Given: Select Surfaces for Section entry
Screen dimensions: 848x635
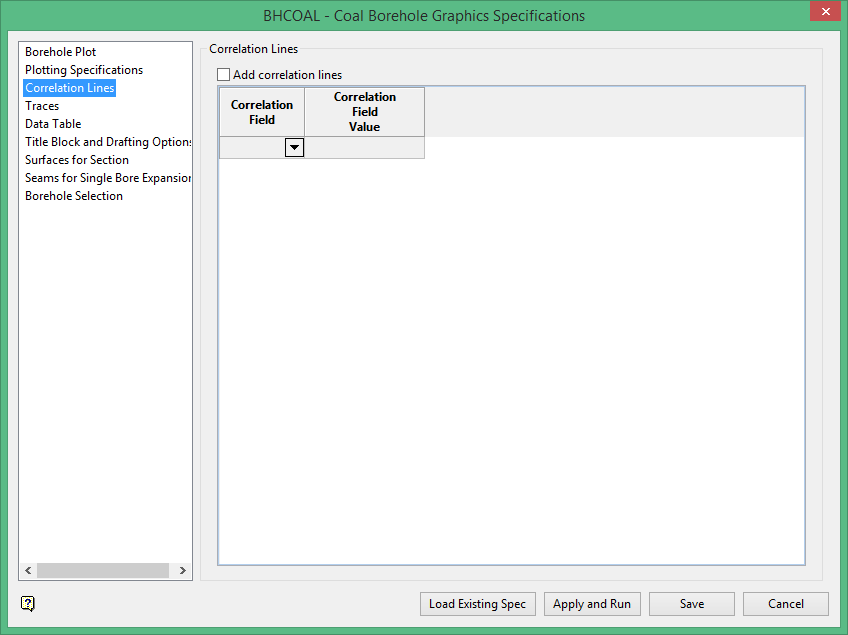Looking at the screenshot, I should (x=77, y=160).
